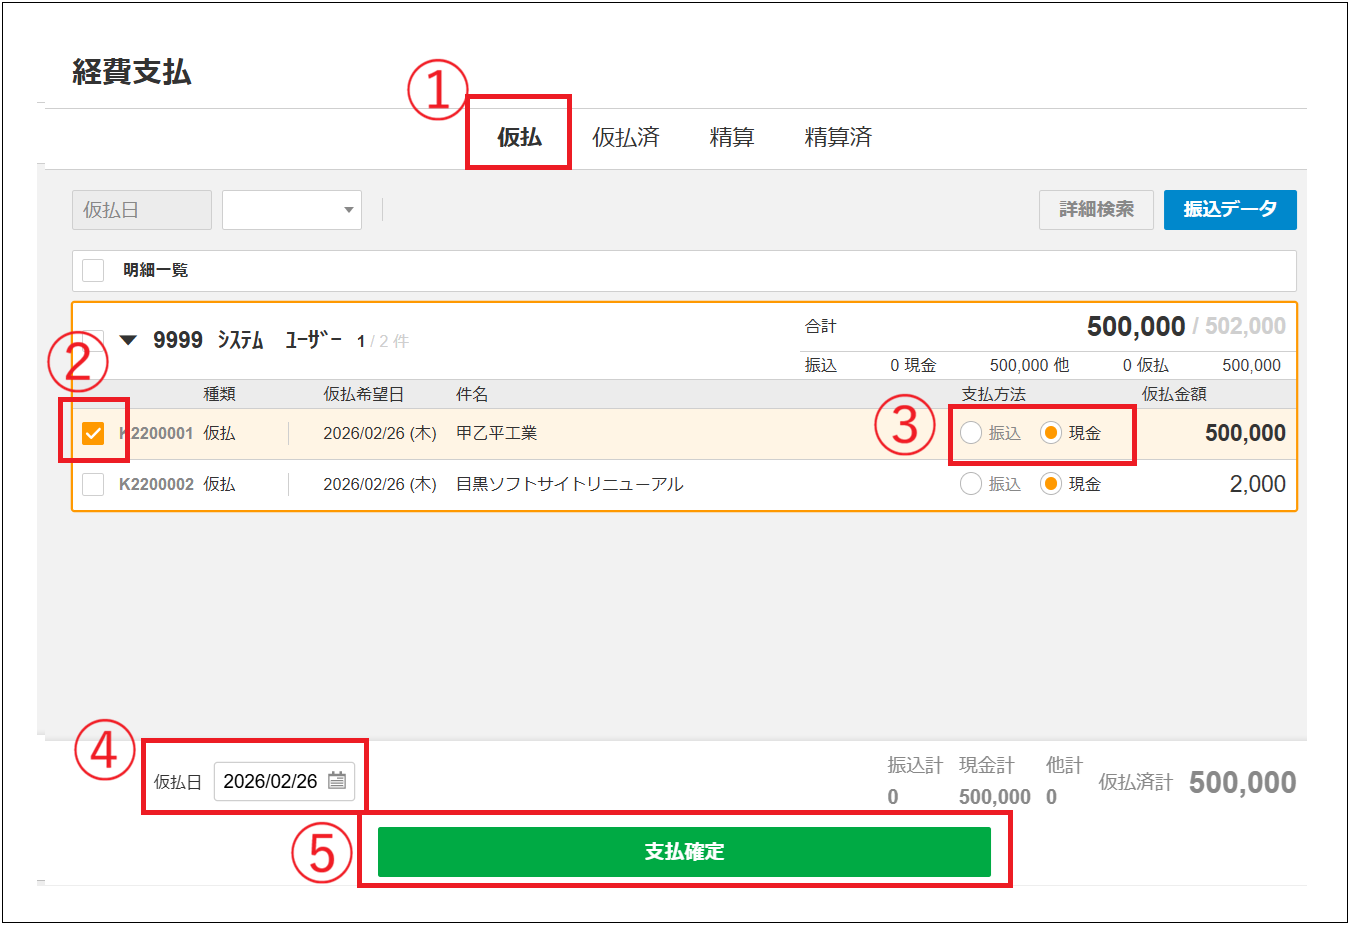This screenshot has width=1356, height=931.
Task: Tick the 明細一覧 select-all checkbox
Action: 93,270
